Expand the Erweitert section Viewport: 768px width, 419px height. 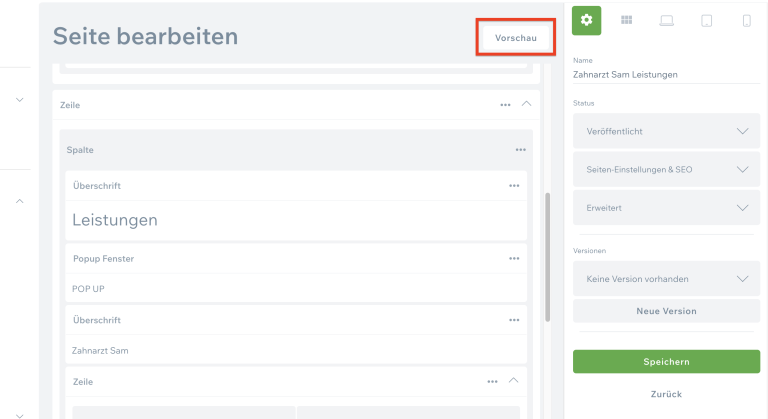coord(666,207)
